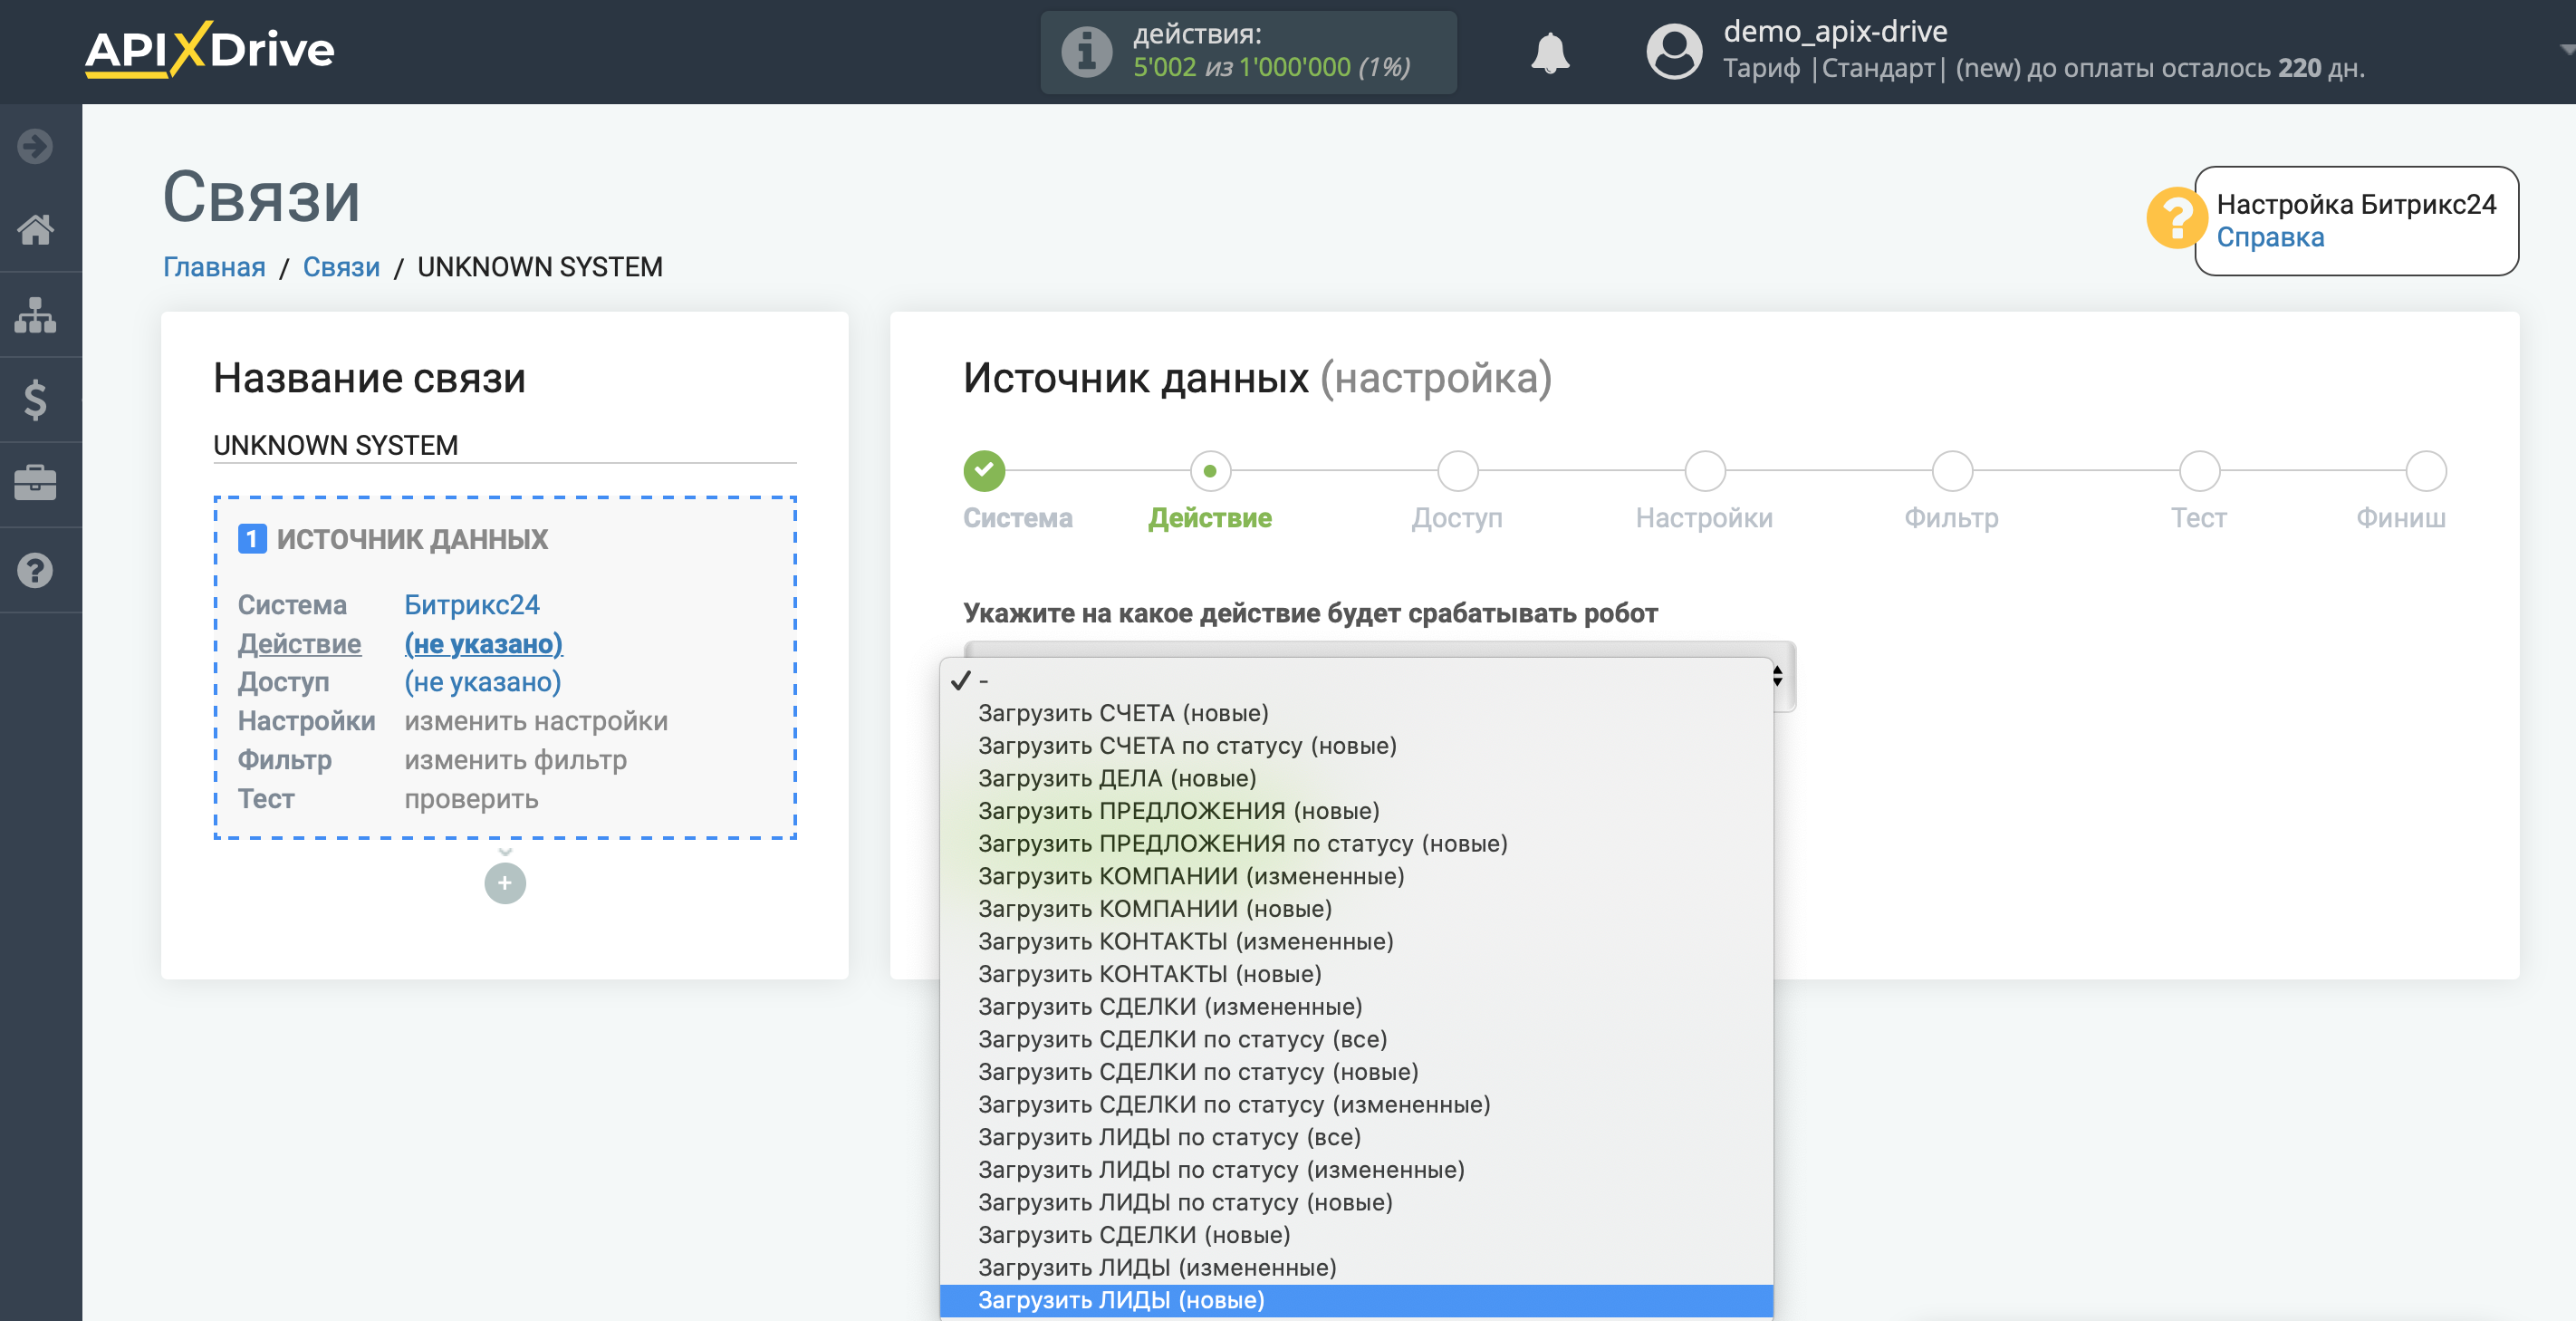The width and height of the screenshot is (2576, 1321).
Task: Go to Связи breadcrumb link
Action: (x=341, y=267)
